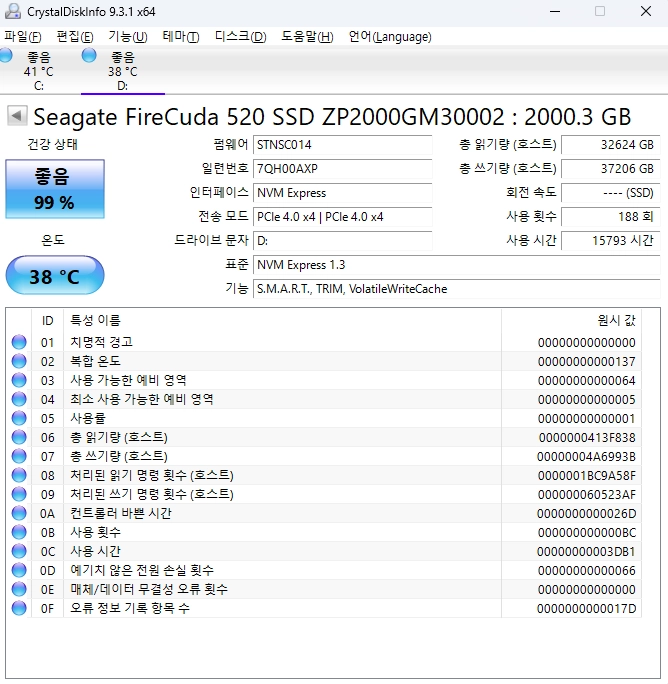Click the 총 읽기량 value 32624 GB
668x684 pixels.
611,145
